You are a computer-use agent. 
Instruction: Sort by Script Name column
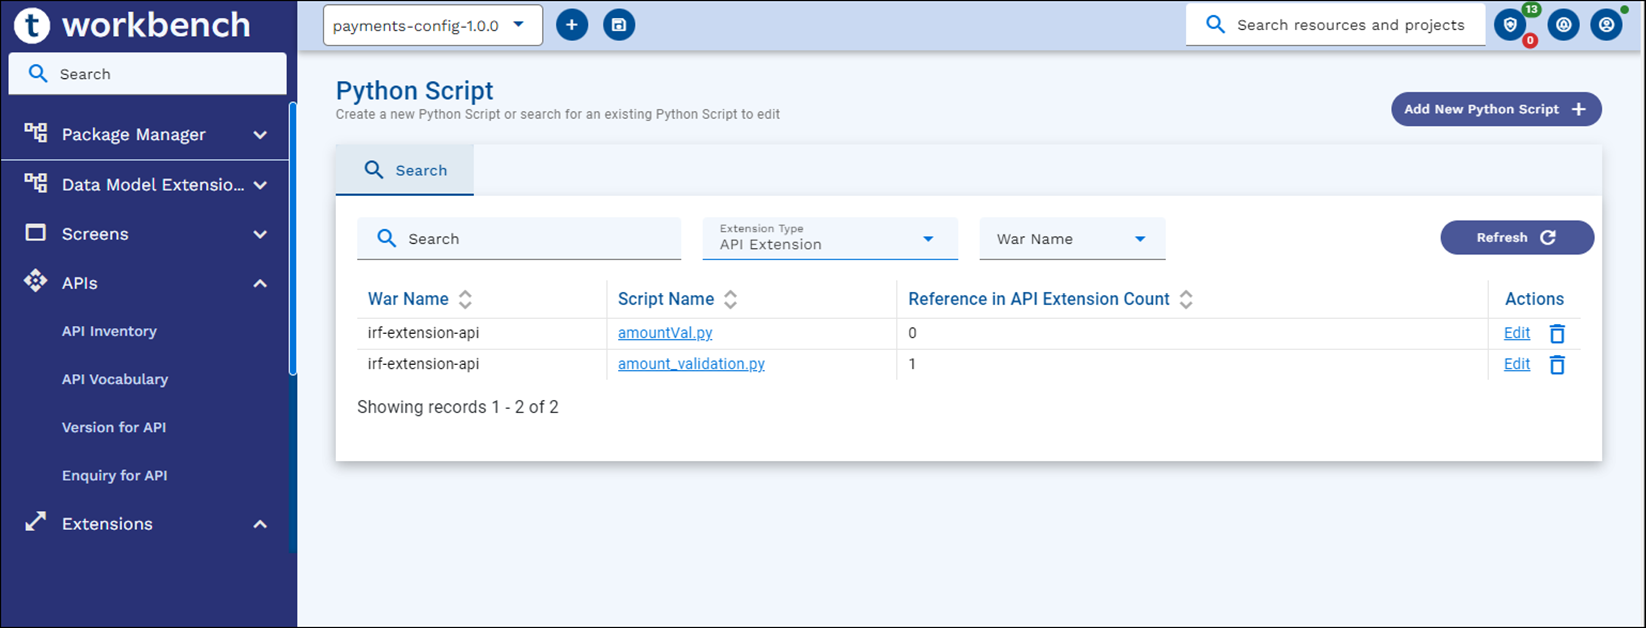[731, 299]
